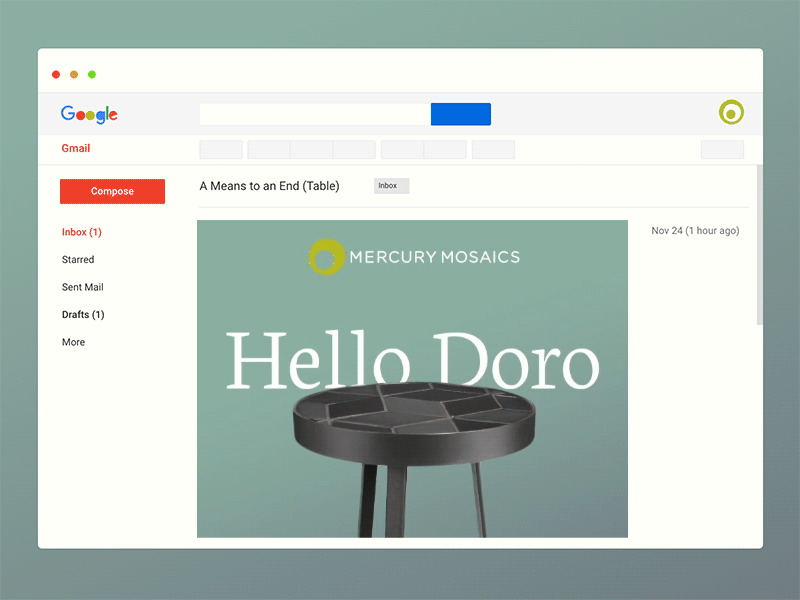
Task: Click the vertical scrollbar thumb
Action: (759, 245)
